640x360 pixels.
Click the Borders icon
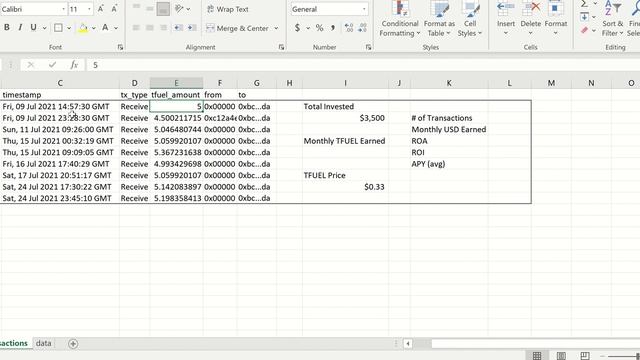(x=58, y=28)
